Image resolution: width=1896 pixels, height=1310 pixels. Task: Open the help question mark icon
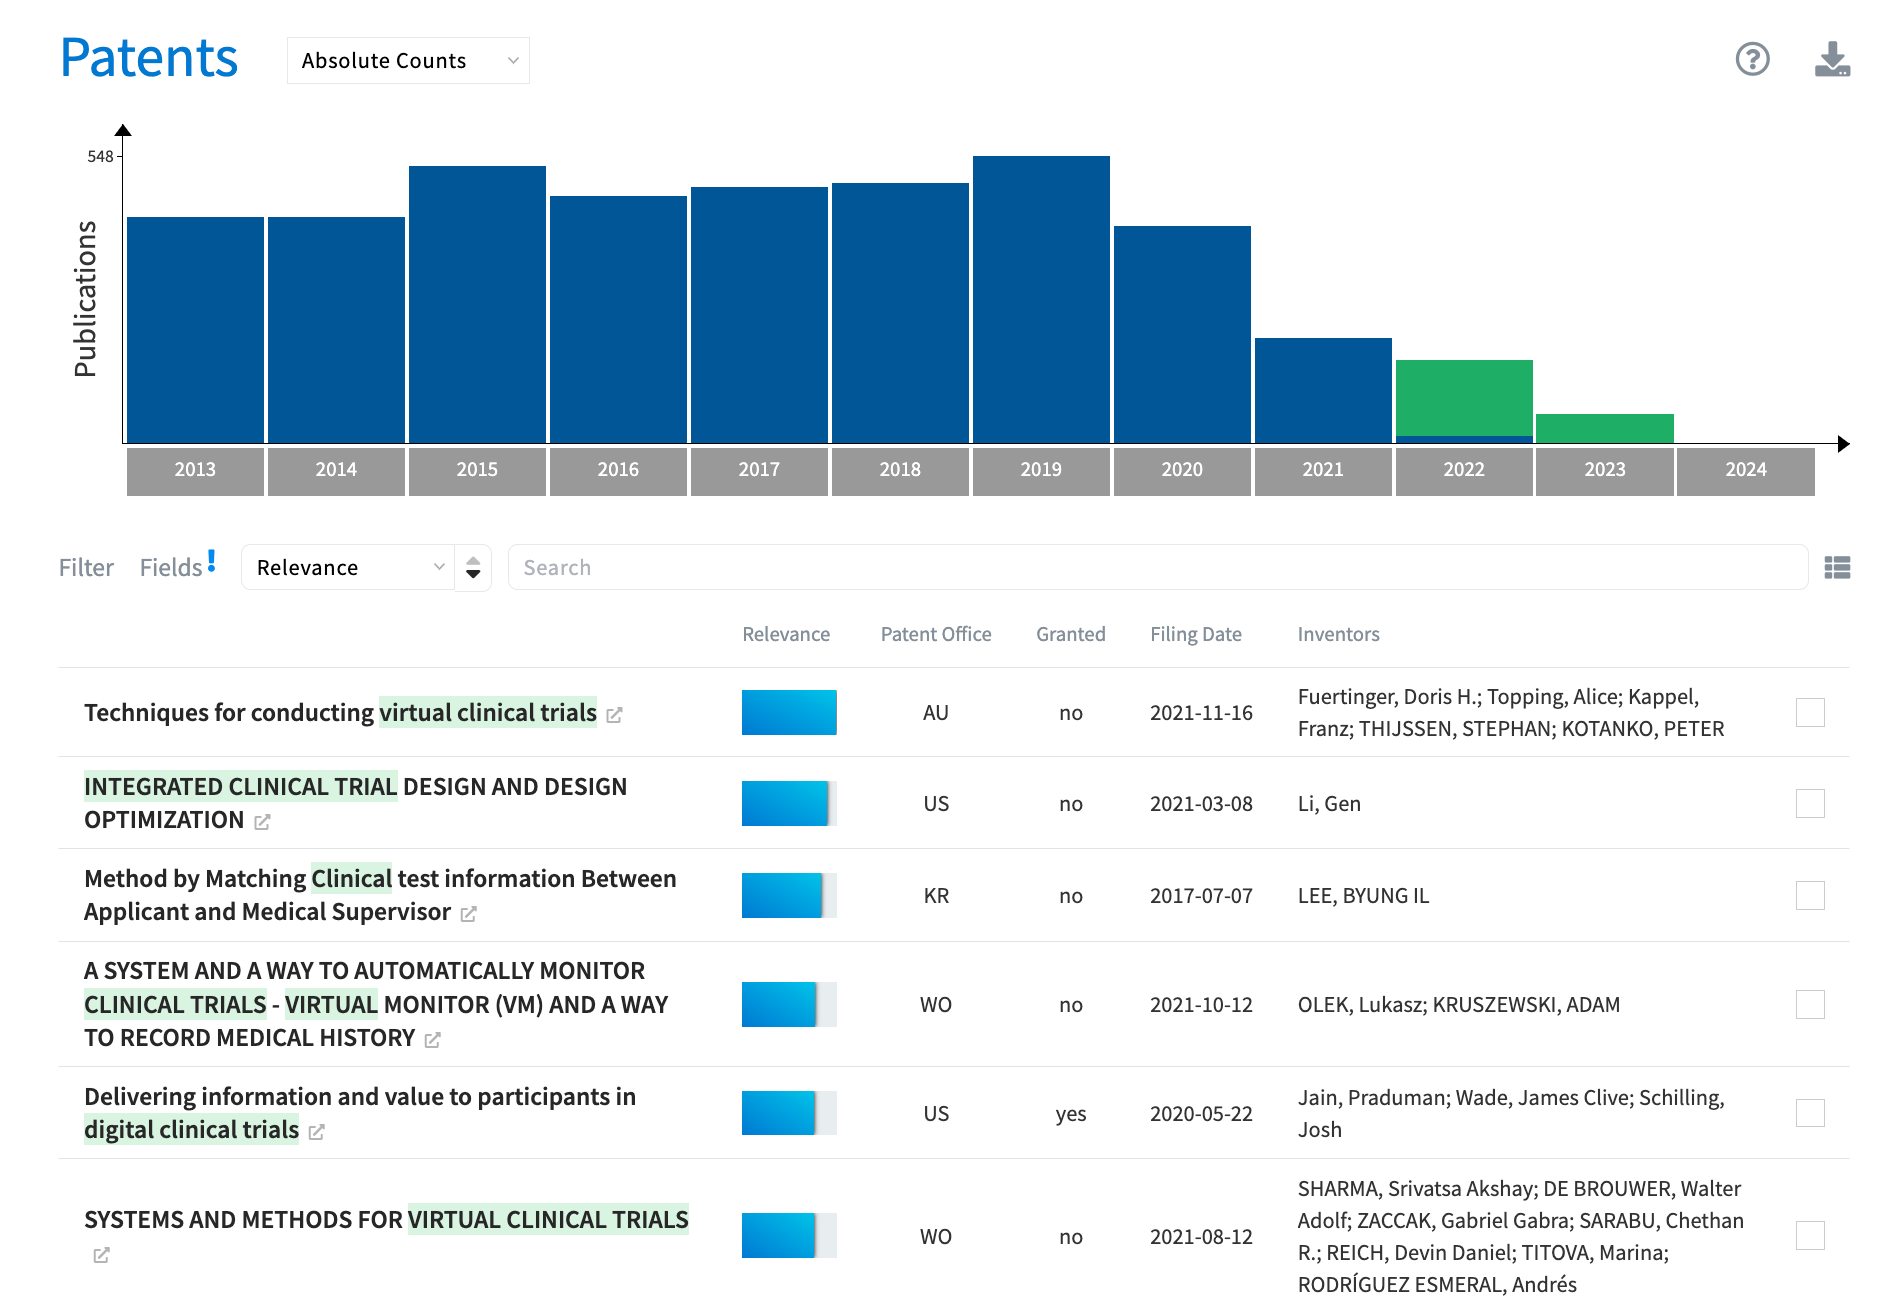pos(1752,59)
